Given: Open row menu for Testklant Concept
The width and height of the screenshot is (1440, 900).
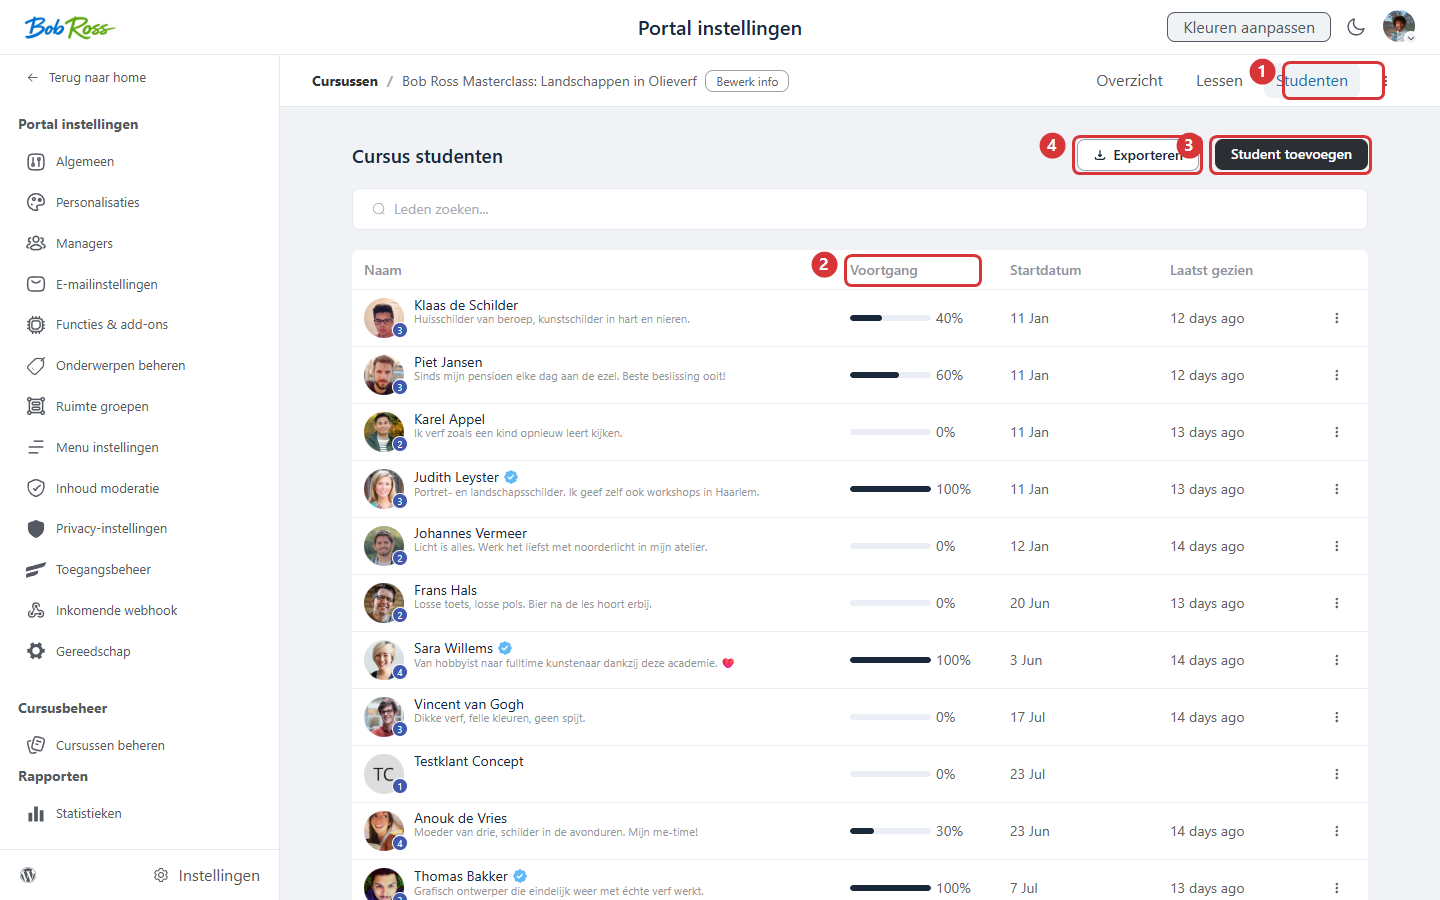Looking at the screenshot, I should tap(1337, 774).
